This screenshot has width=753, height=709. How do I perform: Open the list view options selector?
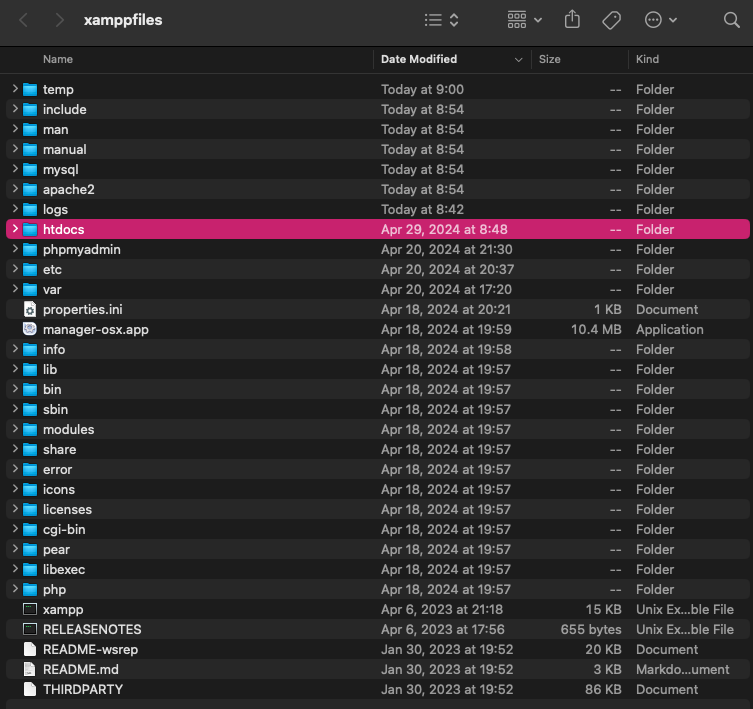pos(442,20)
